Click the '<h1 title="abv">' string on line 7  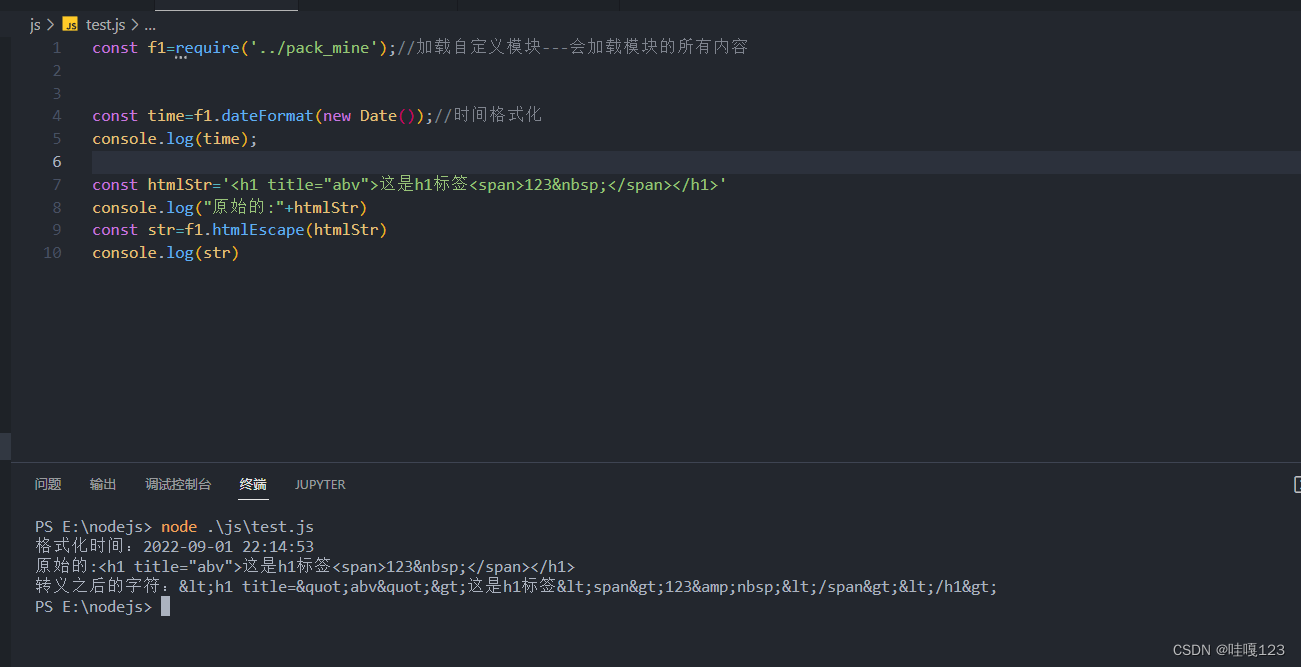(301, 184)
